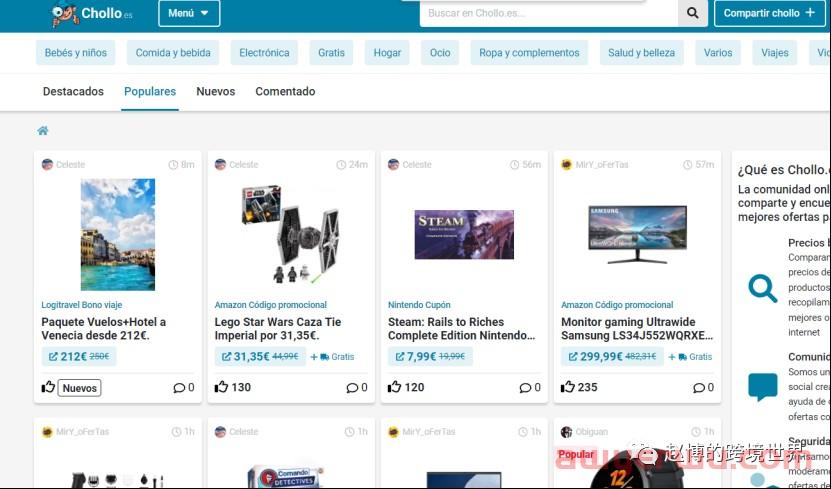Open Steam: Rails to Riches title
Image resolution: width=831 pixels, height=489 pixels.
(x=462, y=328)
